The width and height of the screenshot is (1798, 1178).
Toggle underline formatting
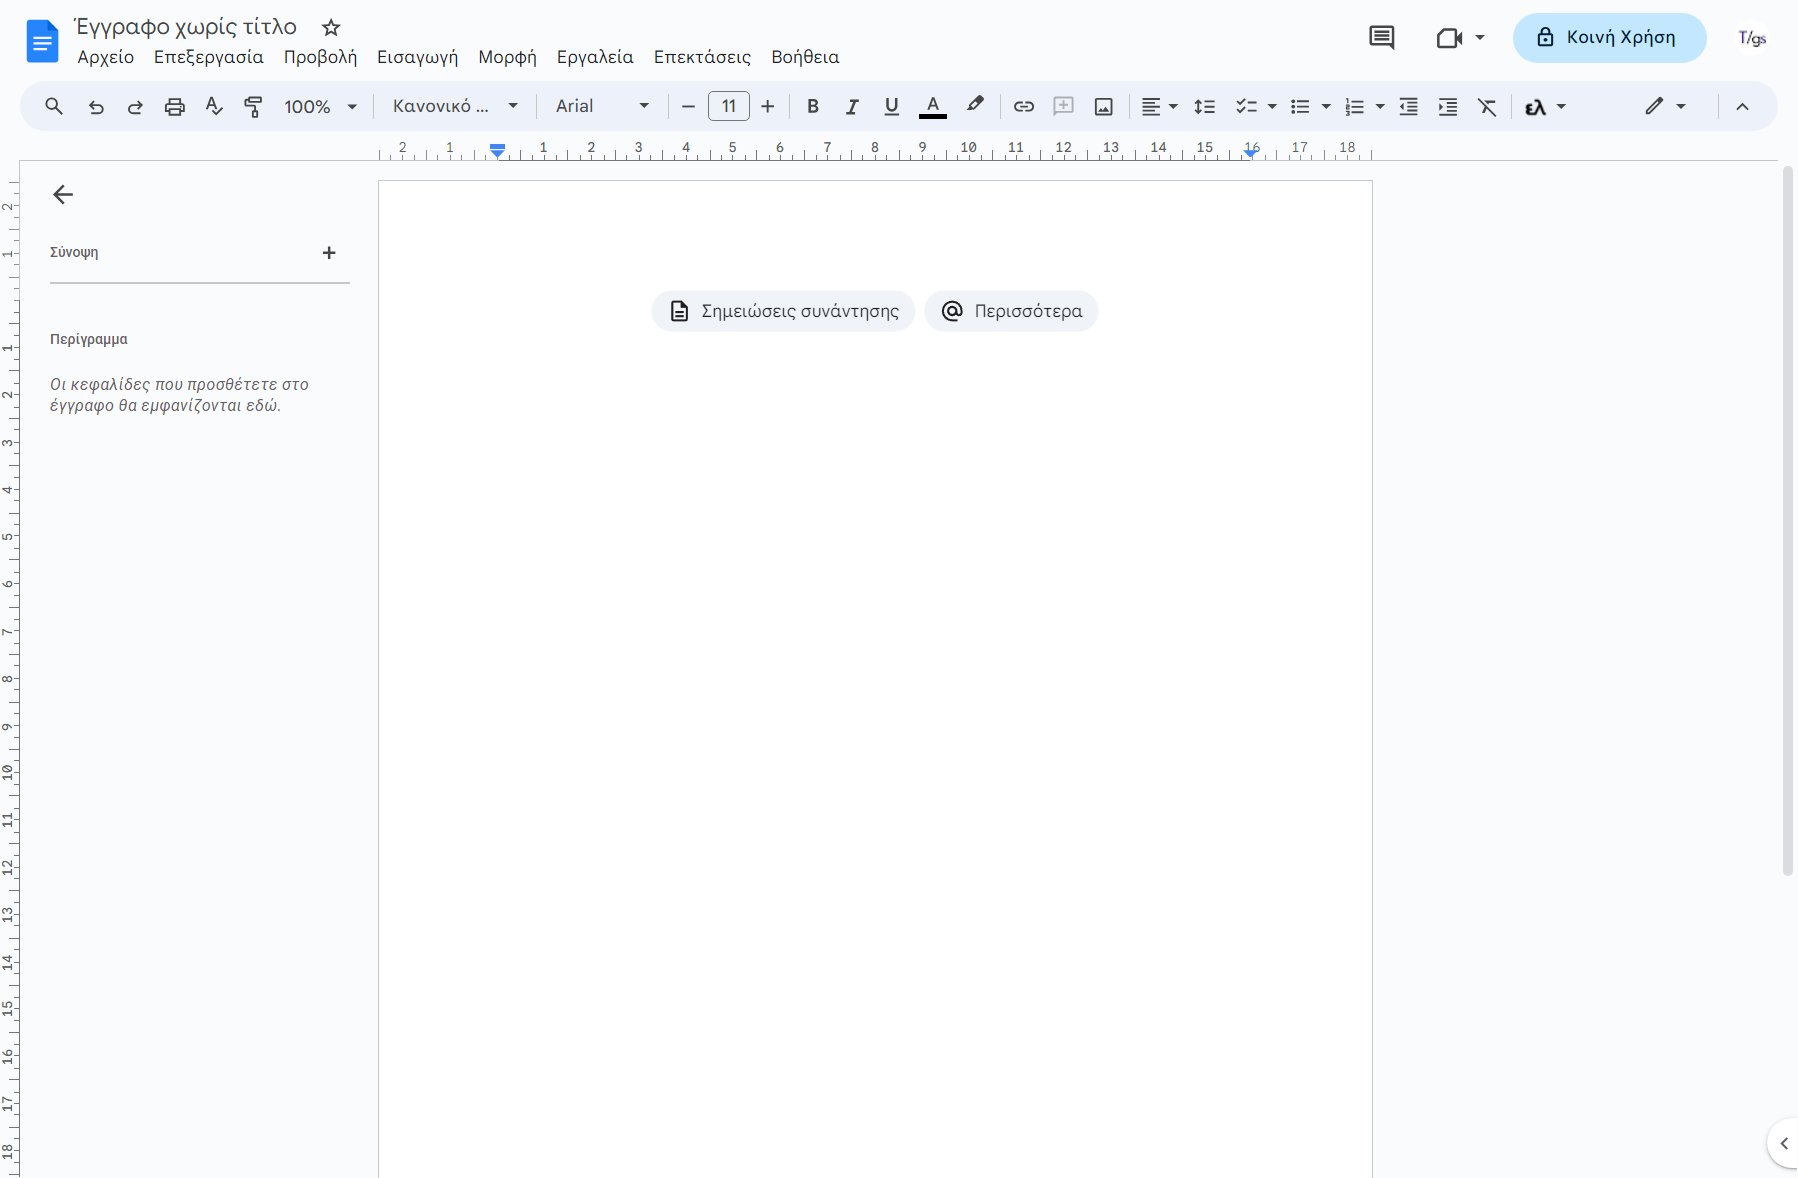891,107
